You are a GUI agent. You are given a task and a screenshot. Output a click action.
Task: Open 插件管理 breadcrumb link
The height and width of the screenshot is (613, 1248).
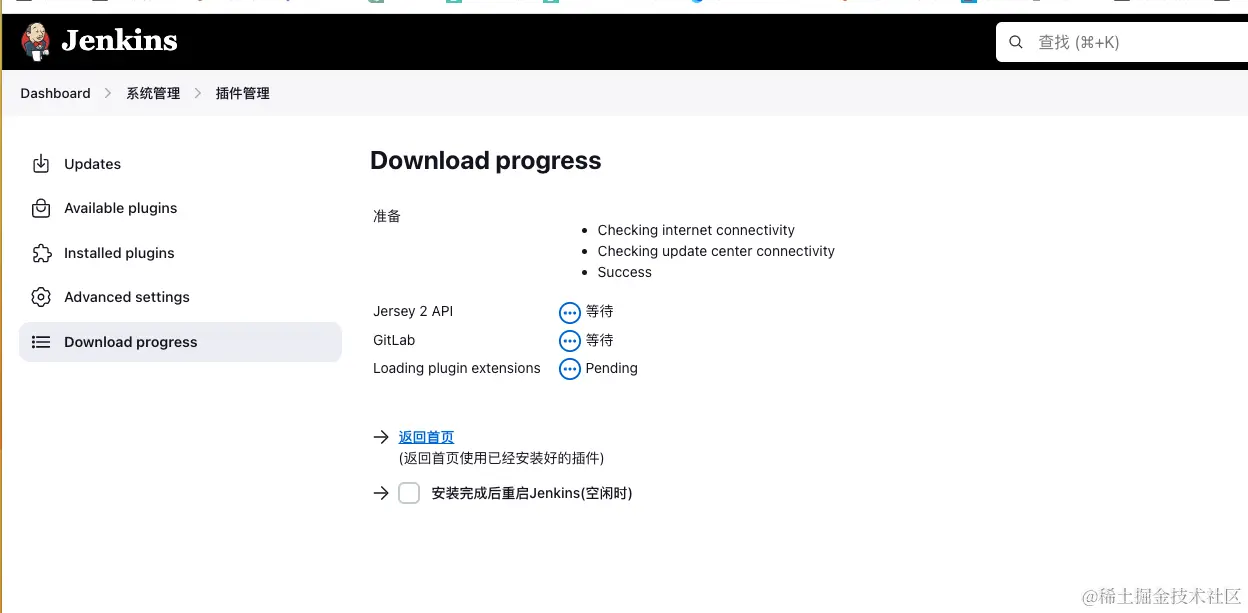point(243,93)
